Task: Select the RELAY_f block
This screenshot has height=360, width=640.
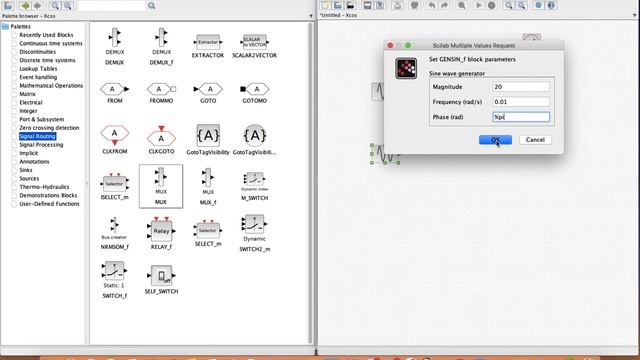Action: 161,233
